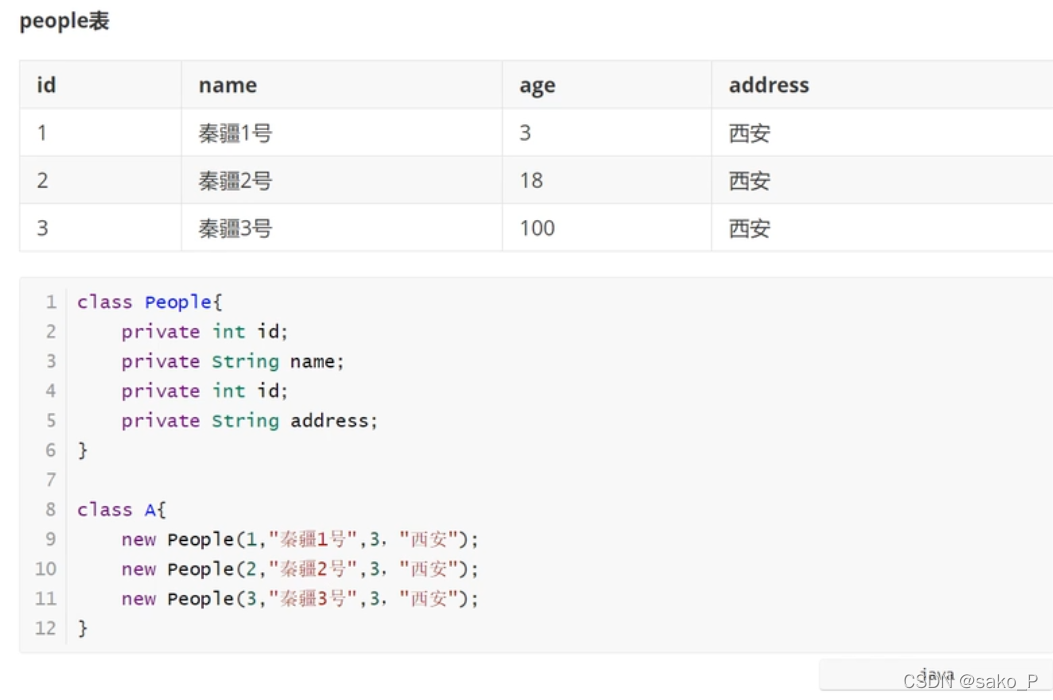Viewport: 1053px width, 700px height.
Task: Click the 'people表' heading
Action: coord(64,21)
